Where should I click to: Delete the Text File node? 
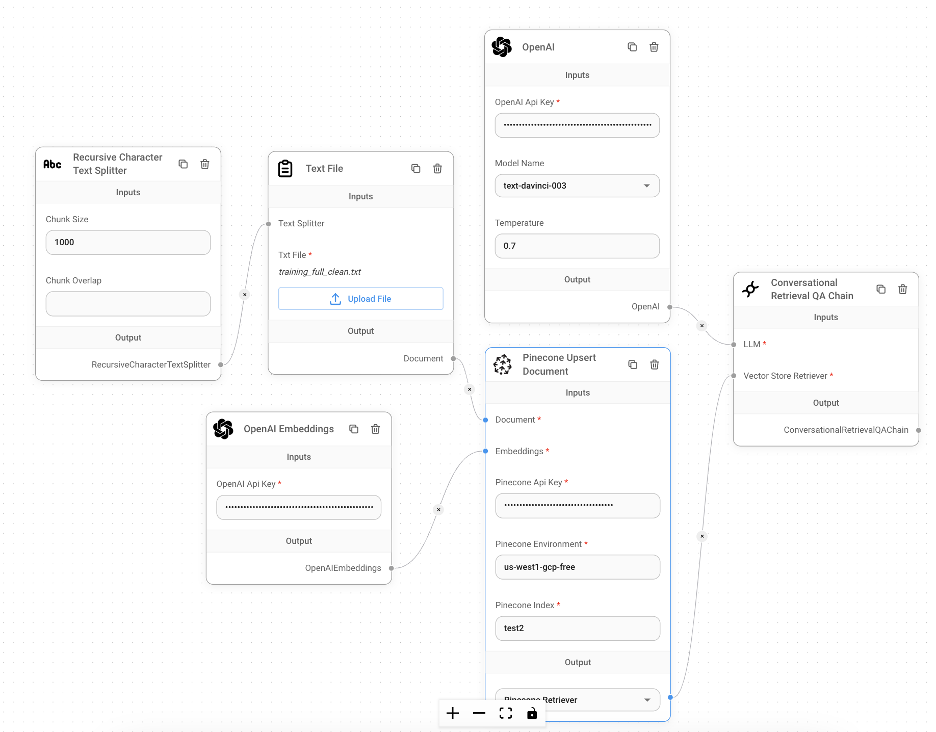coord(438,168)
